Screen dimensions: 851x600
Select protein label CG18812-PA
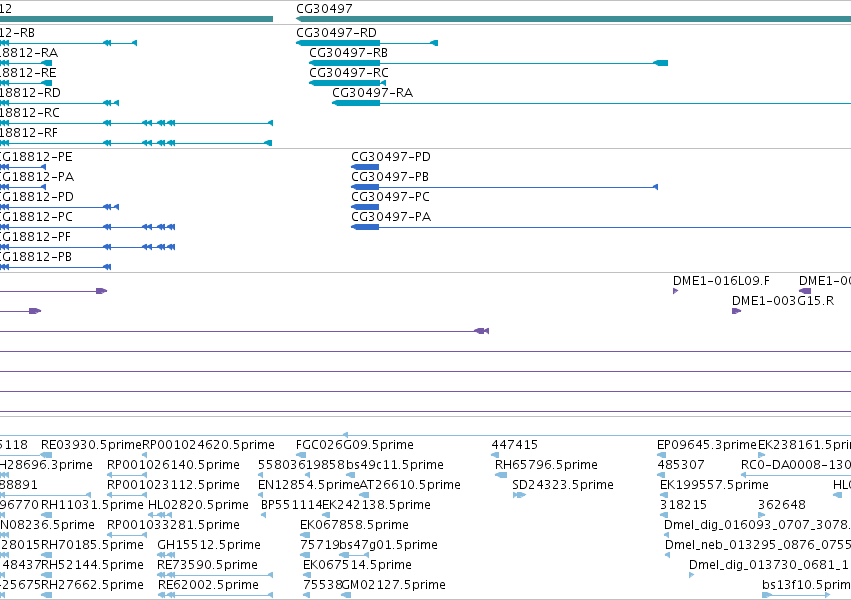pos(37,177)
